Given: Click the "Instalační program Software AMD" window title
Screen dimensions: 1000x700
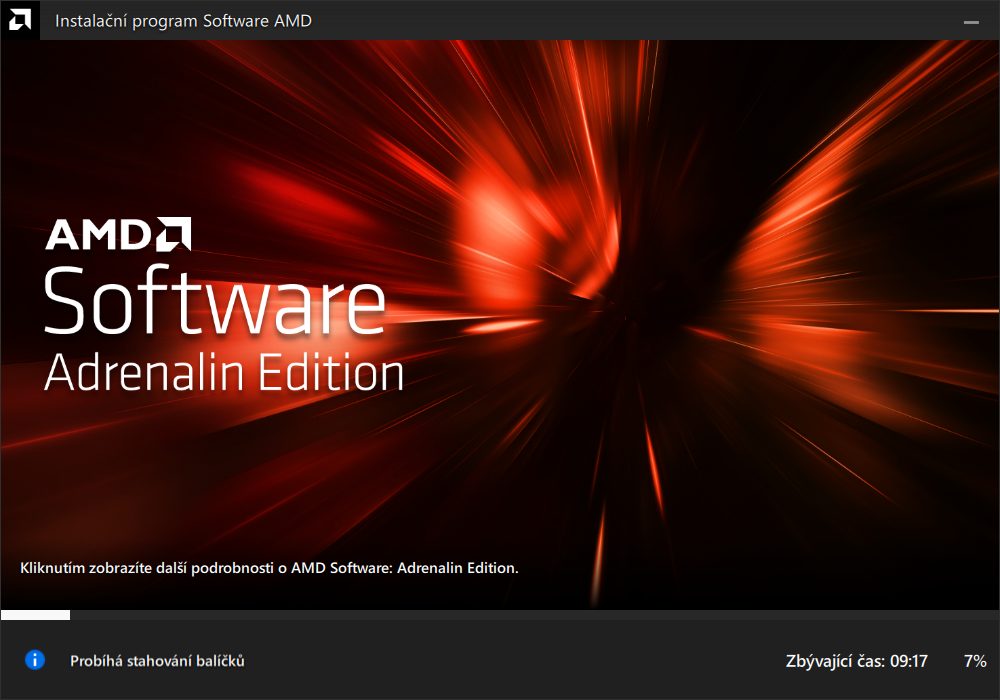Looking at the screenshot, I should (x=183, y=21).
